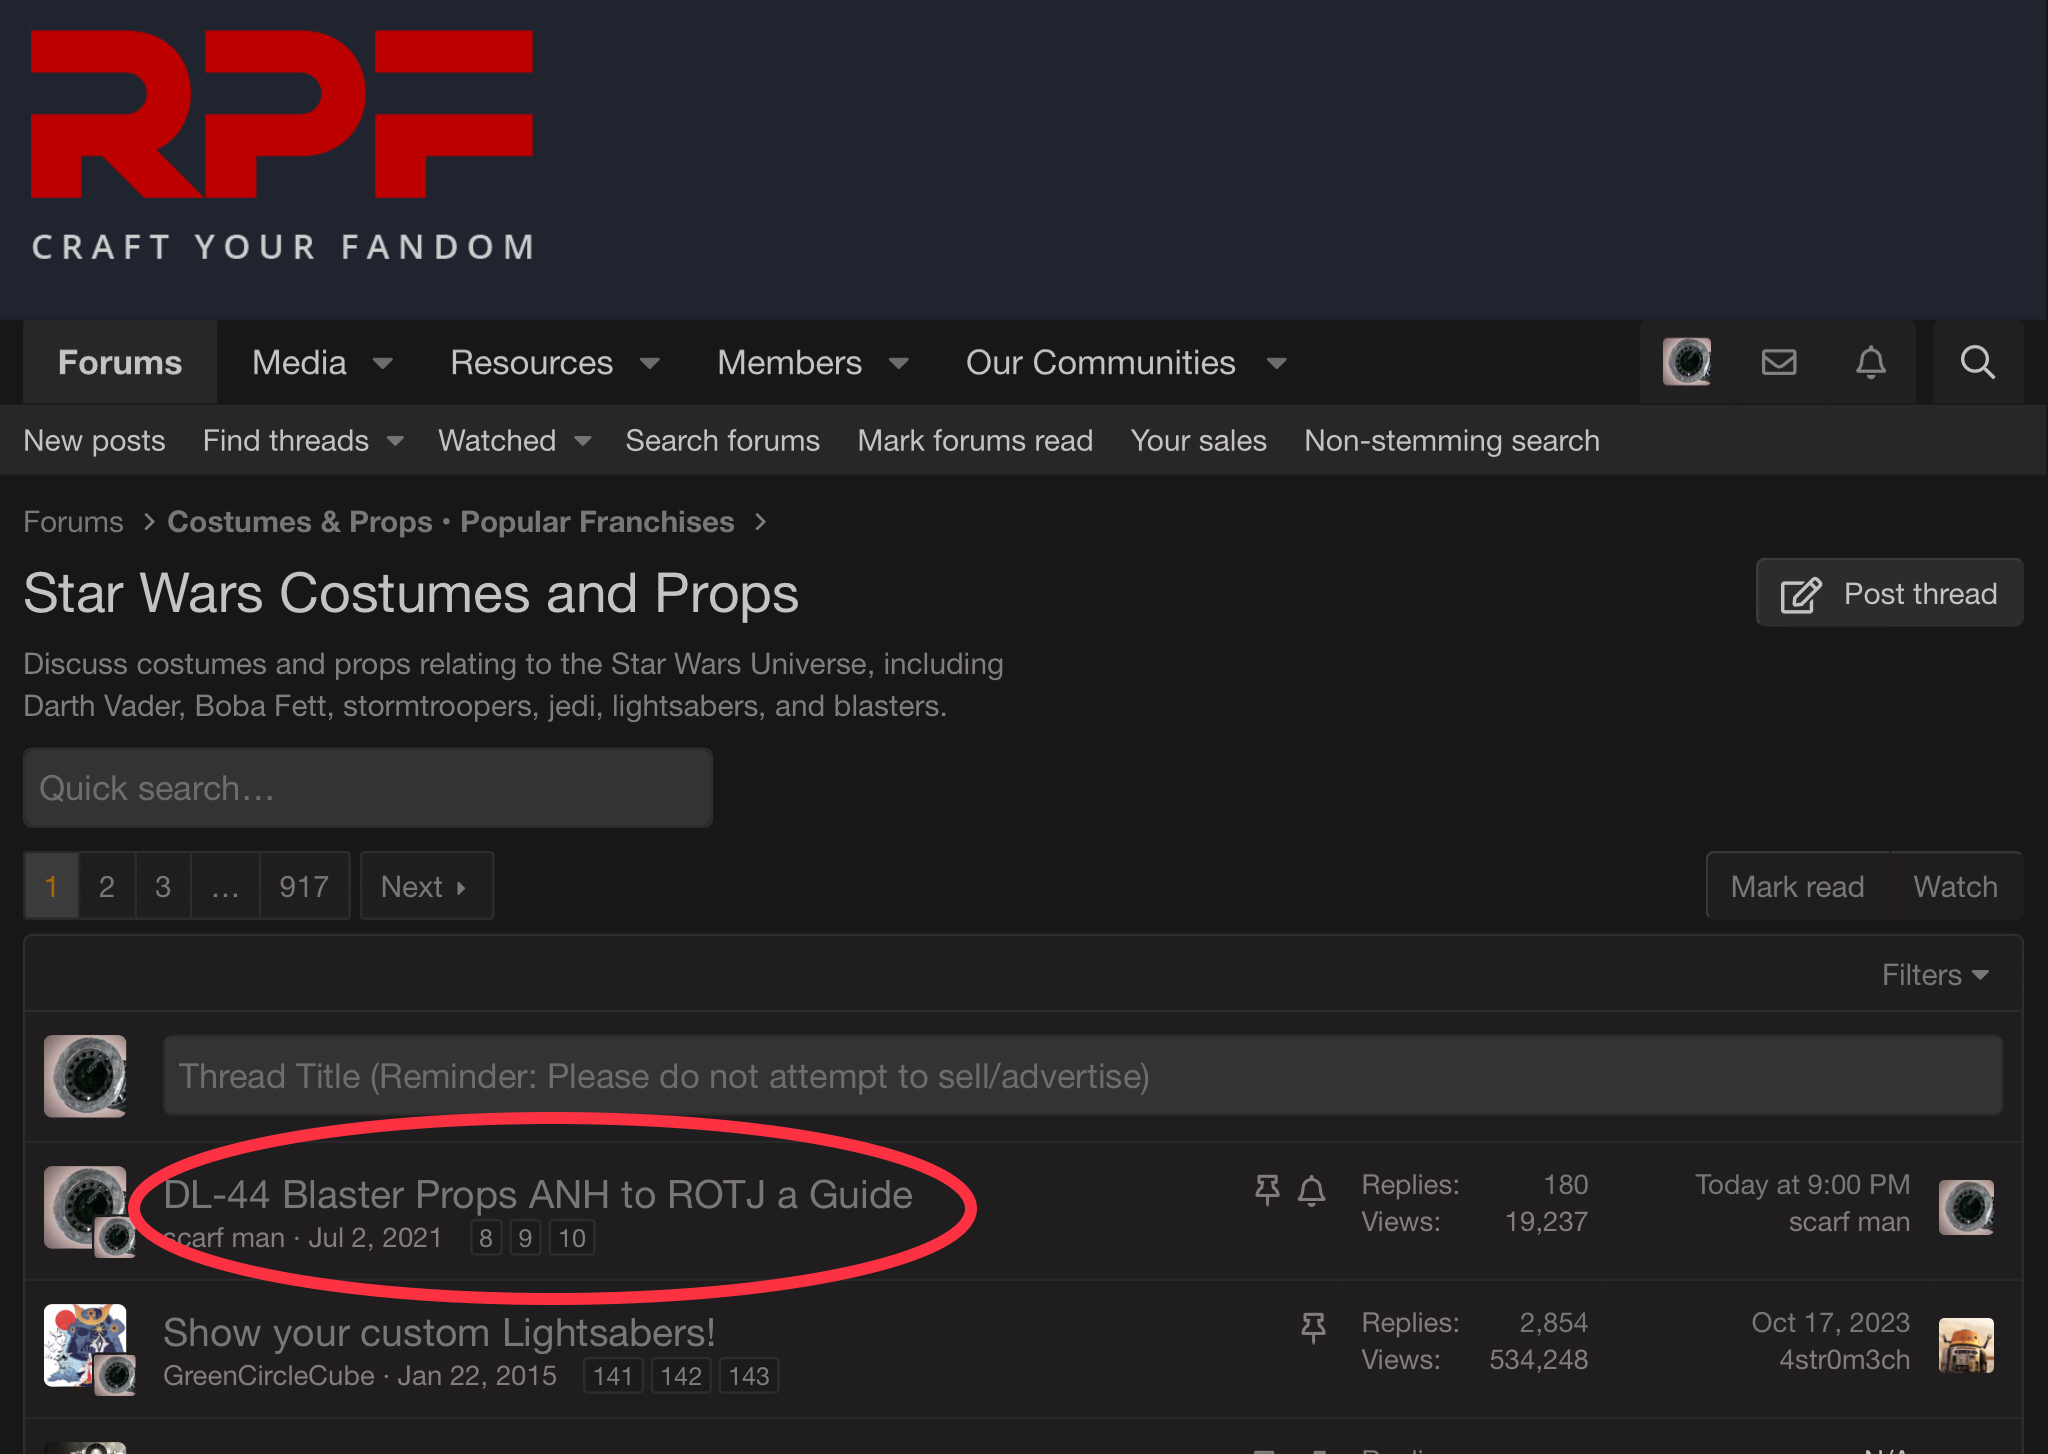
Task: Click the pin icon on DL-44 thread
Action: pos(1267,1190)
